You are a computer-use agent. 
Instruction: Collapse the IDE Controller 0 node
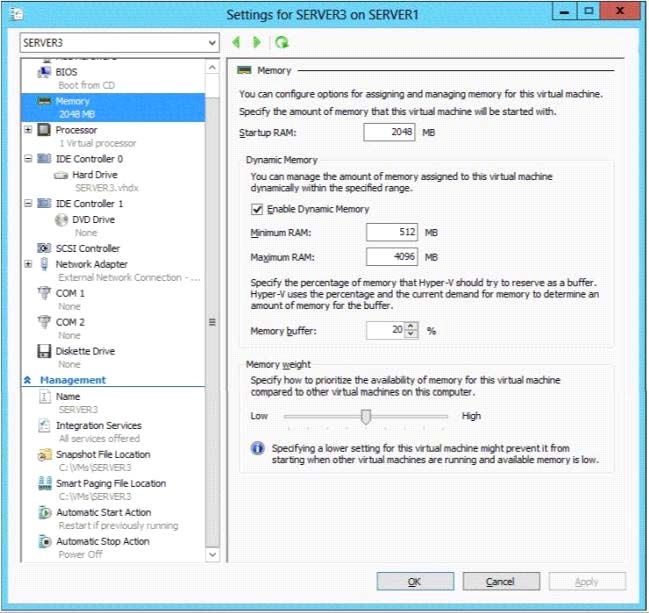28,159
